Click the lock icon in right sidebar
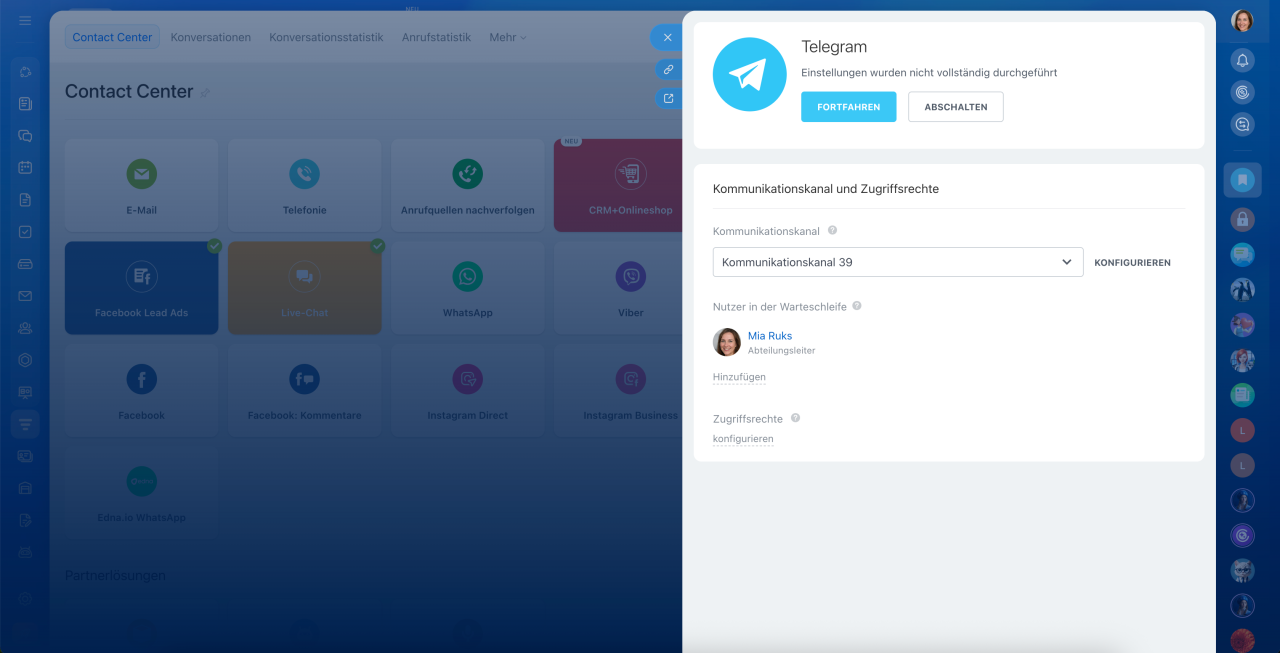Image resolution: width=1280 pixels, height=653 pixels. (1242, 219)
